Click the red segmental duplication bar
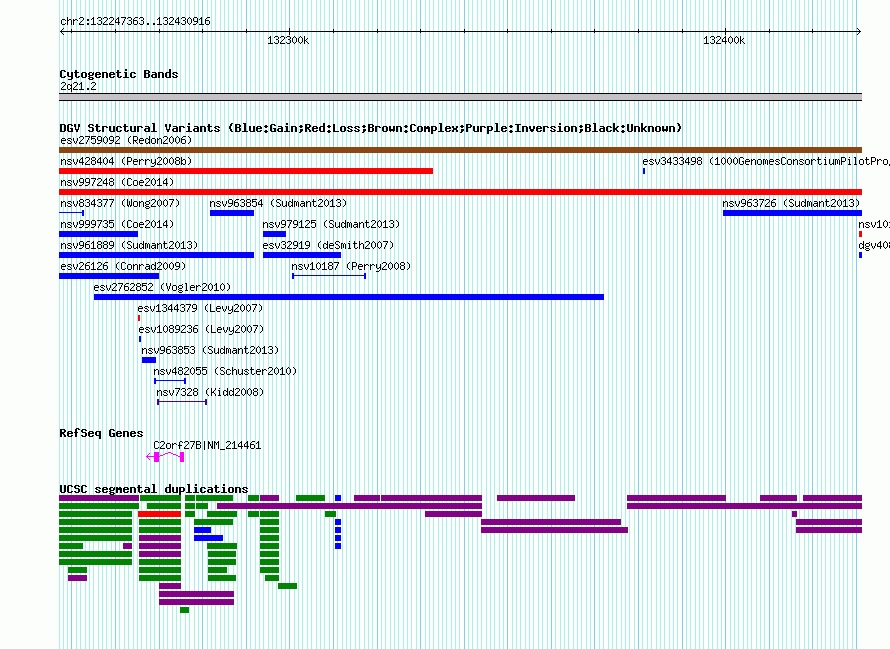The width and height of the screenshot is (890, 649). 159,514
